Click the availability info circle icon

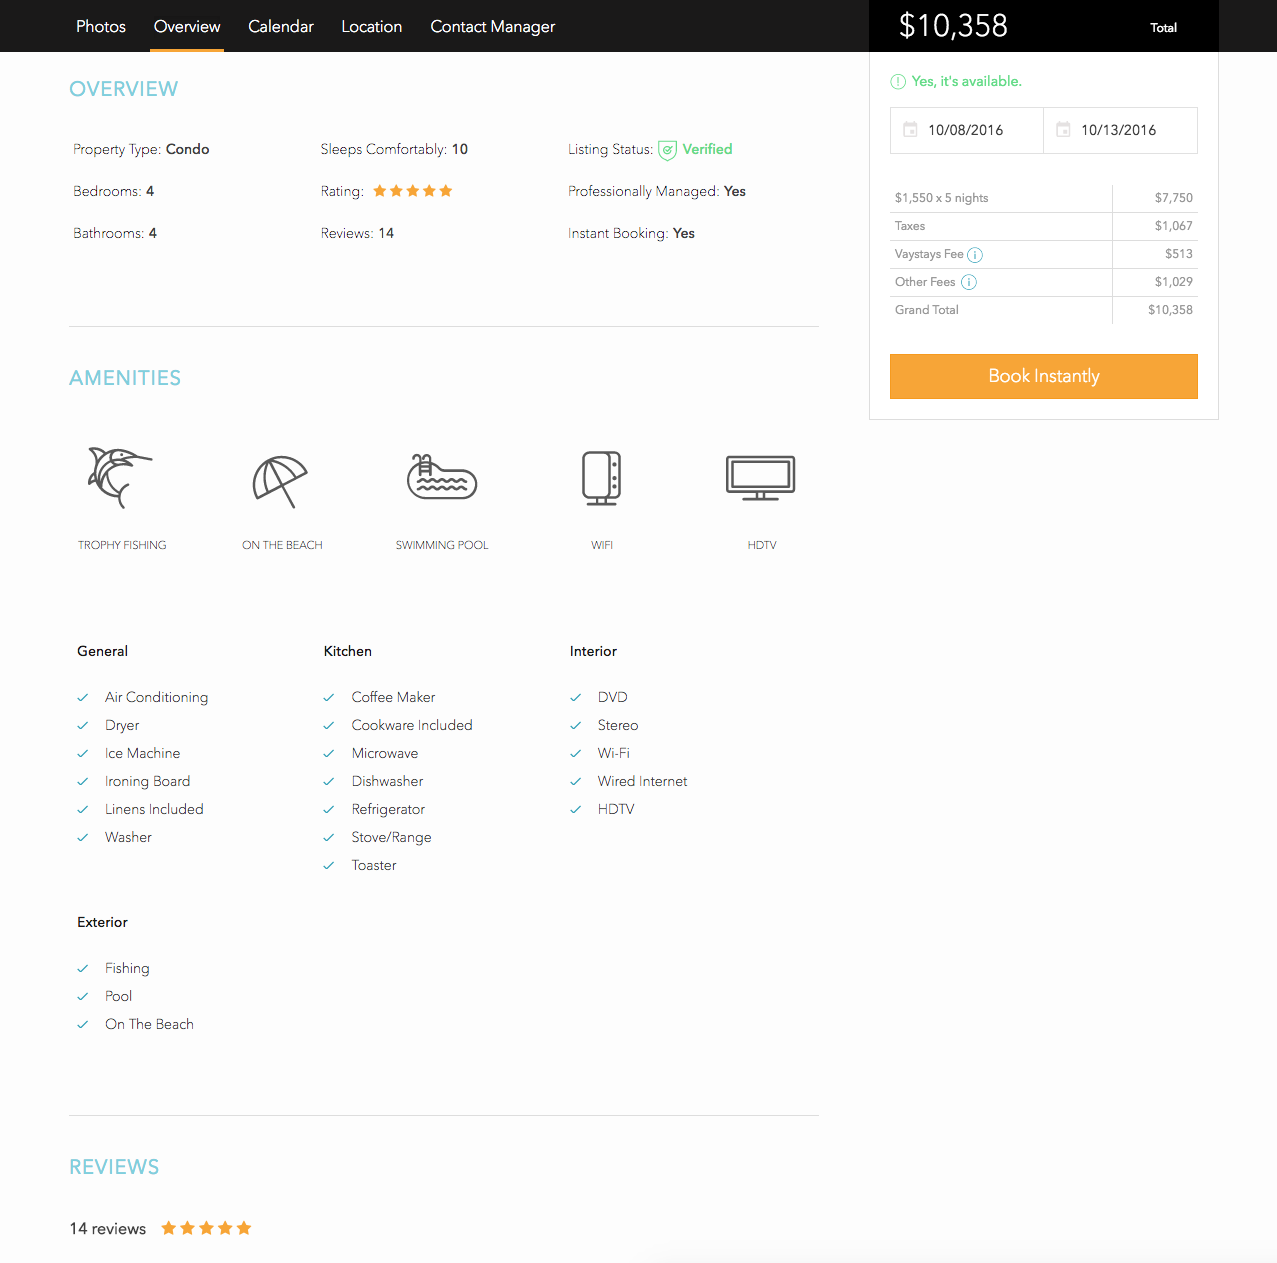click(x=898, y=82)
